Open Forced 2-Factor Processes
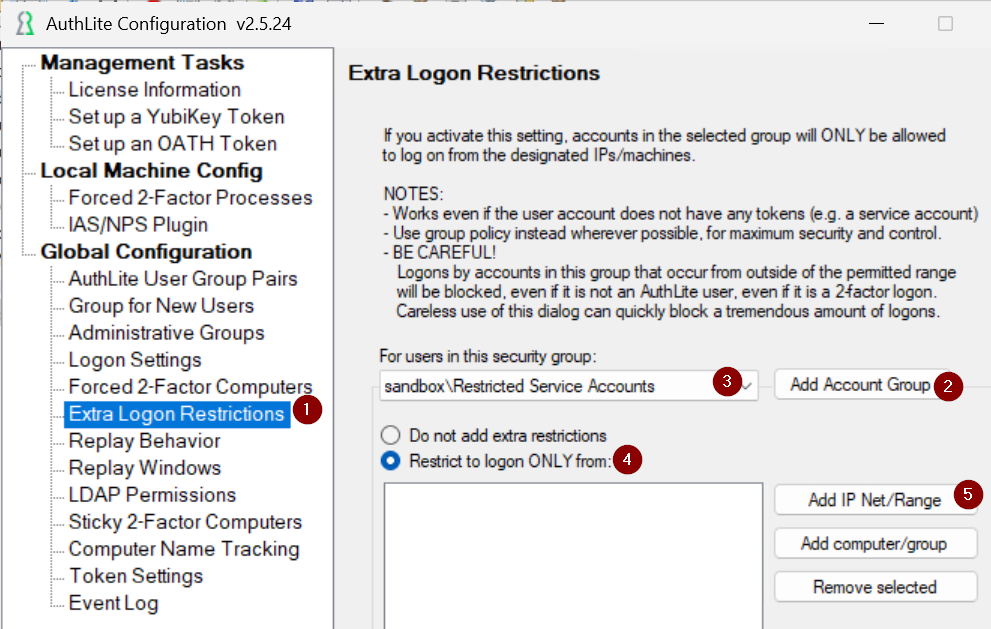Screen dimensions: 991x629 (x=190, y=198)
